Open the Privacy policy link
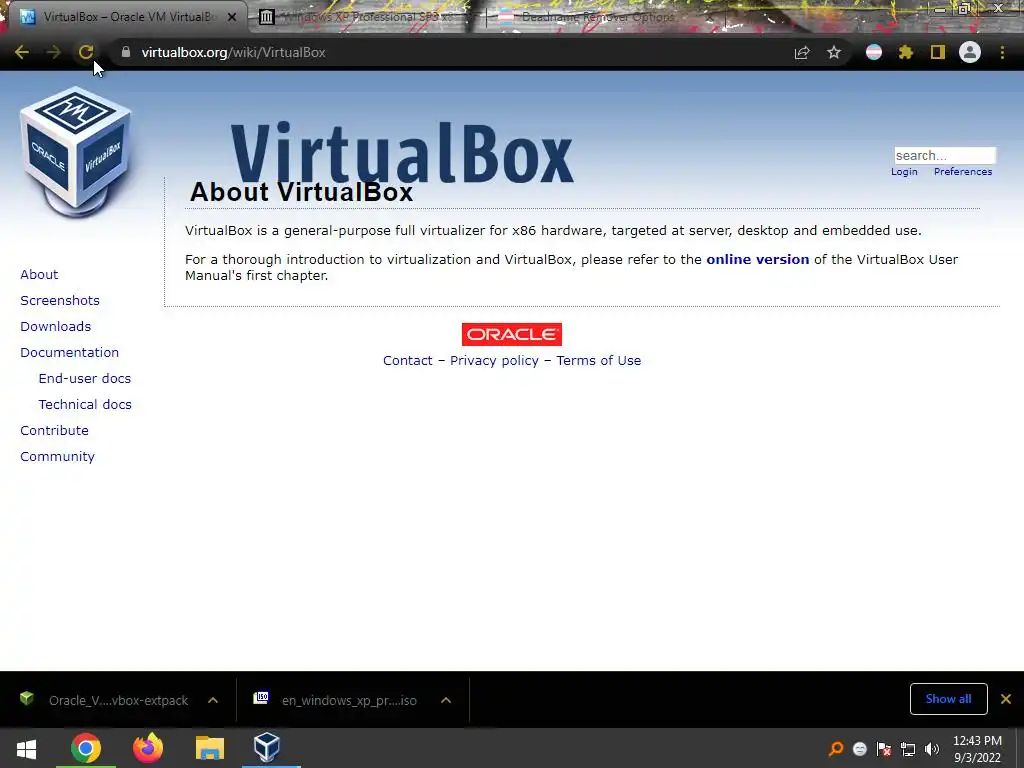 click(x=494, y=360)
